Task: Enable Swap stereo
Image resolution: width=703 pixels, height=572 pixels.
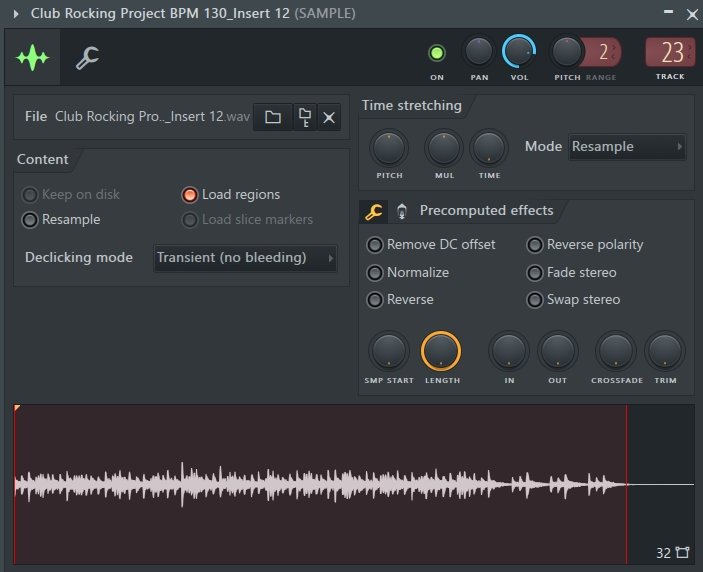Action: tap(574, 299)
